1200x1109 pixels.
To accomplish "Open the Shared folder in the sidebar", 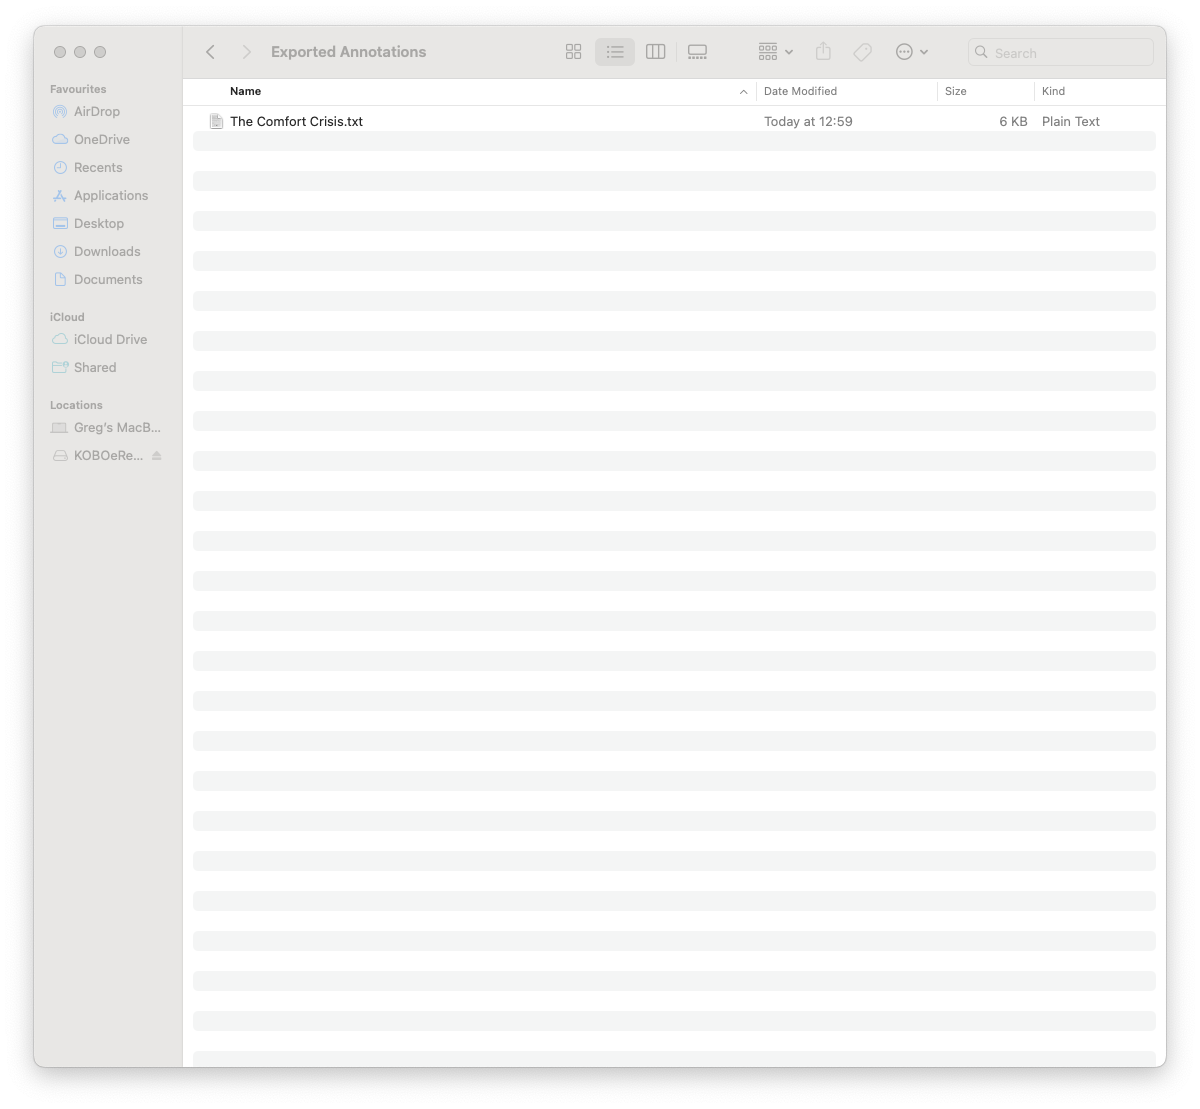I will [x=95, y=368].
